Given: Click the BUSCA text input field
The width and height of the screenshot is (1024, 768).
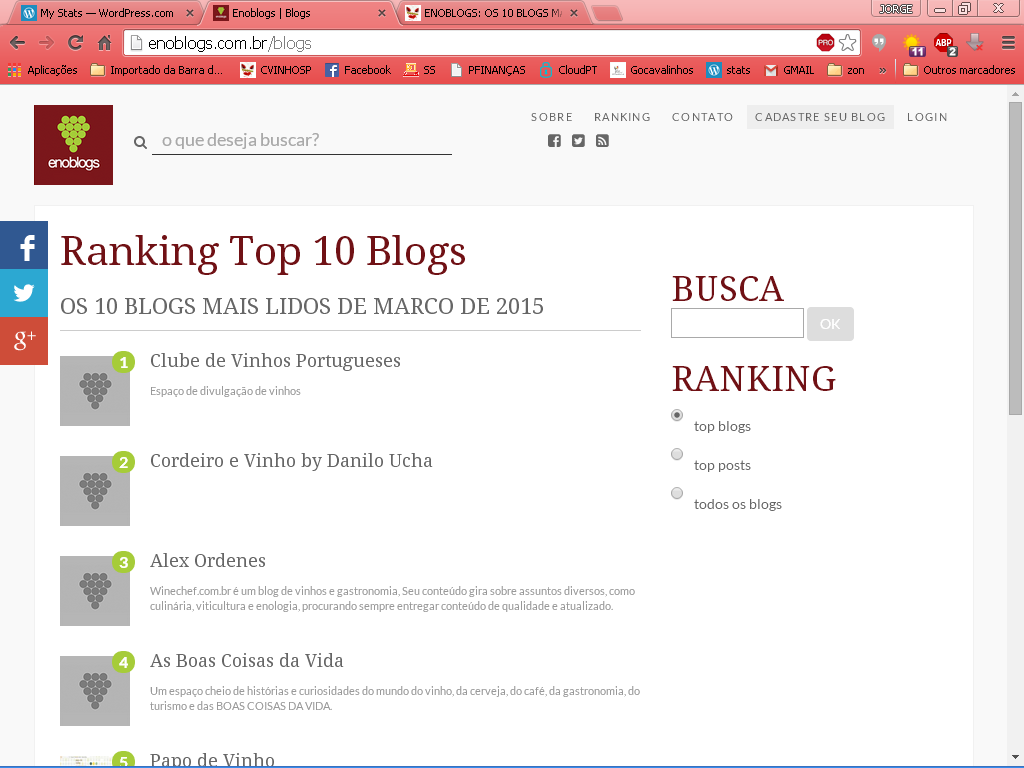Looking at the screenshot, I should point(737,323).
